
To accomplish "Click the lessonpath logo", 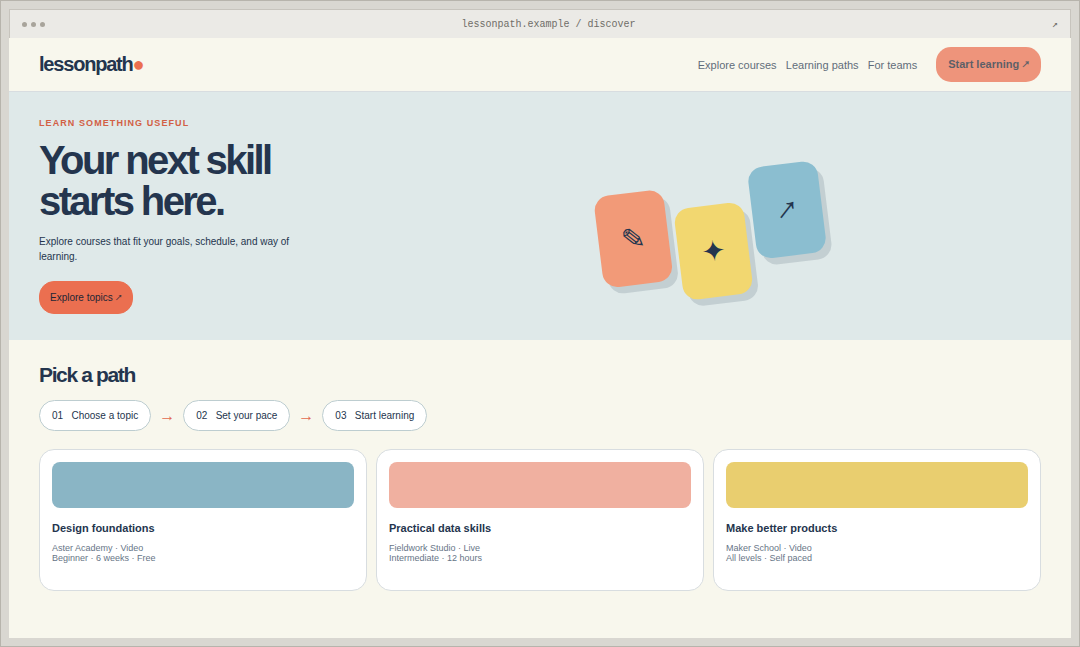I will [91, 65].
